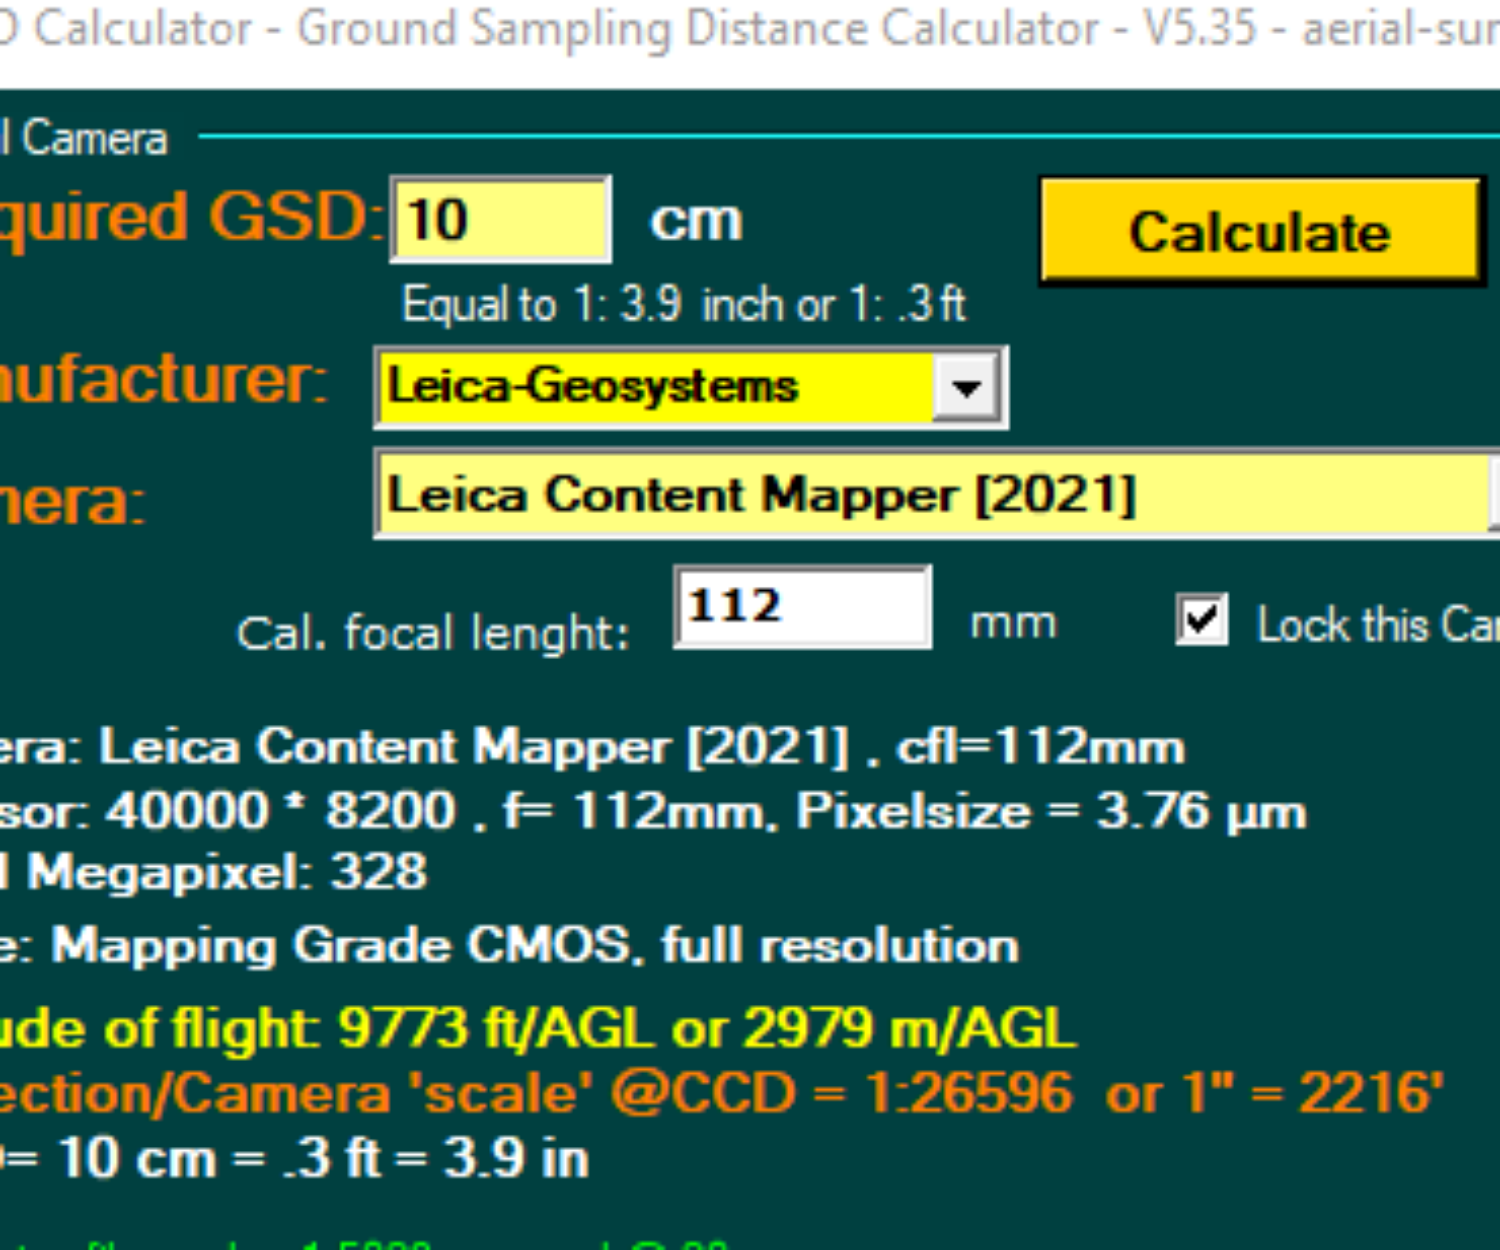Click the 'Equal to 1: 3.9 inch' conversion text
This screenshot has width=1500, height=1250.
tap(683, 304)
